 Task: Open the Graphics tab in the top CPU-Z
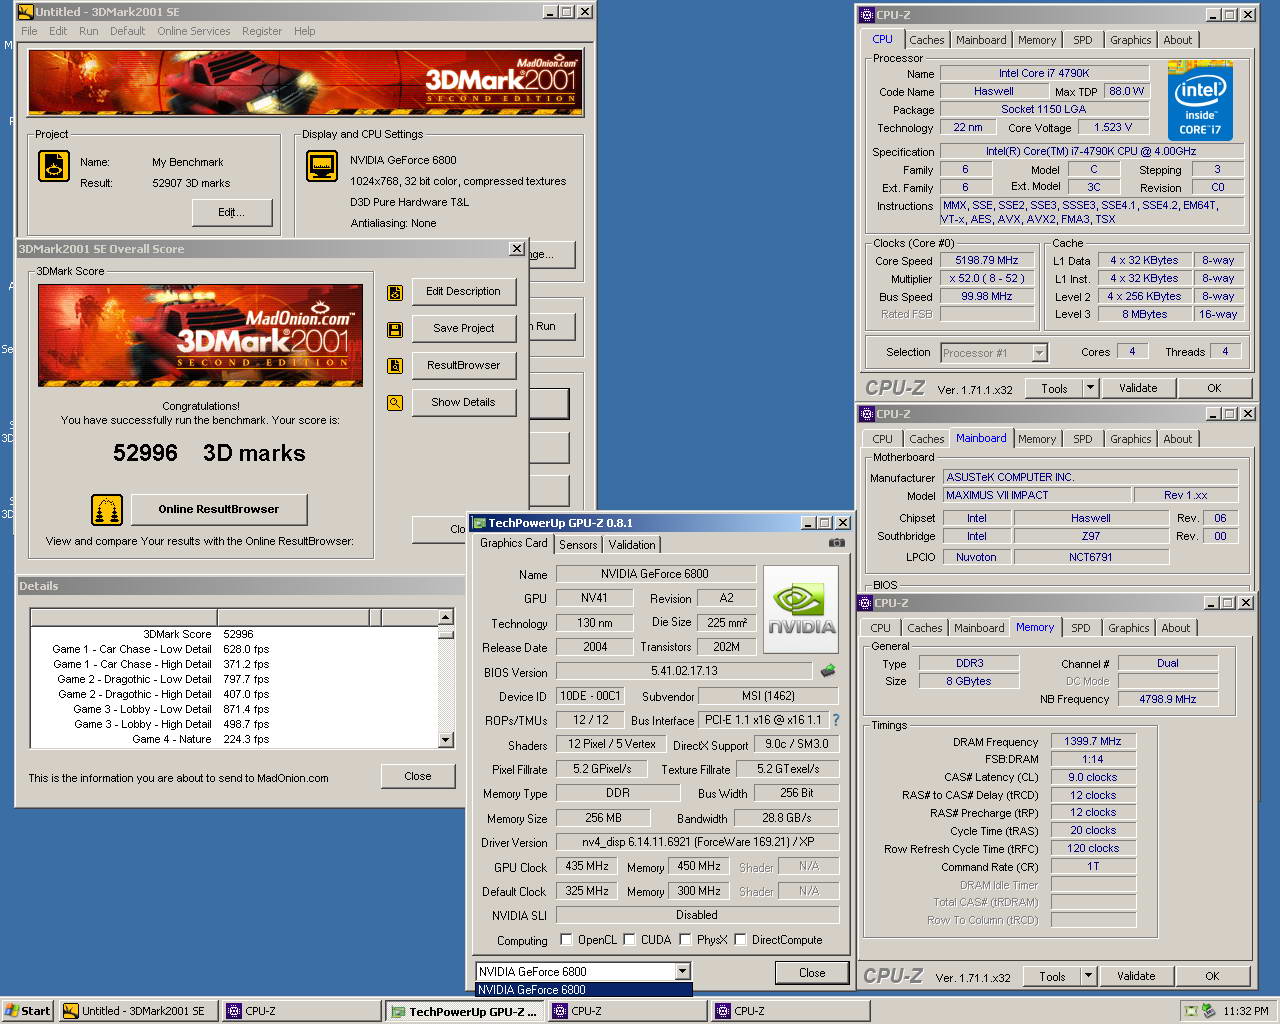point(1130,40)
